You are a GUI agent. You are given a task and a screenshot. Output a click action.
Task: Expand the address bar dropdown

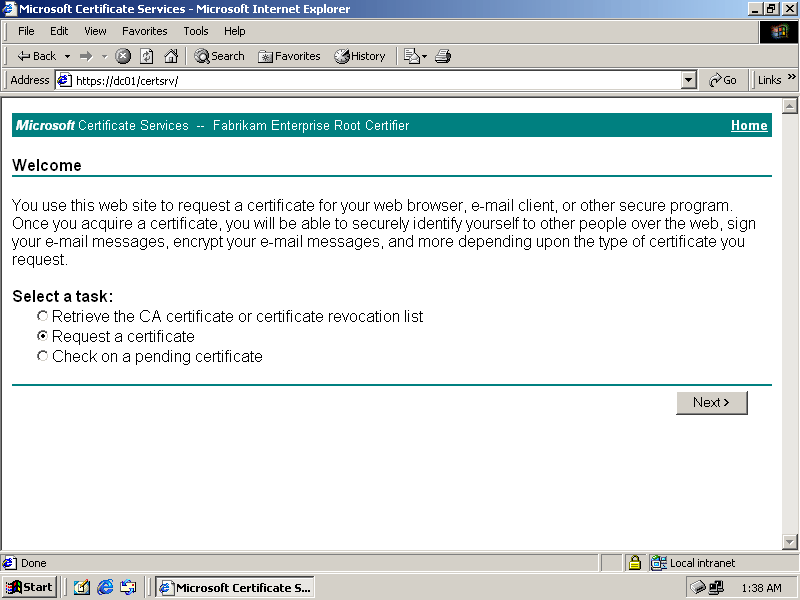(688, 80)
